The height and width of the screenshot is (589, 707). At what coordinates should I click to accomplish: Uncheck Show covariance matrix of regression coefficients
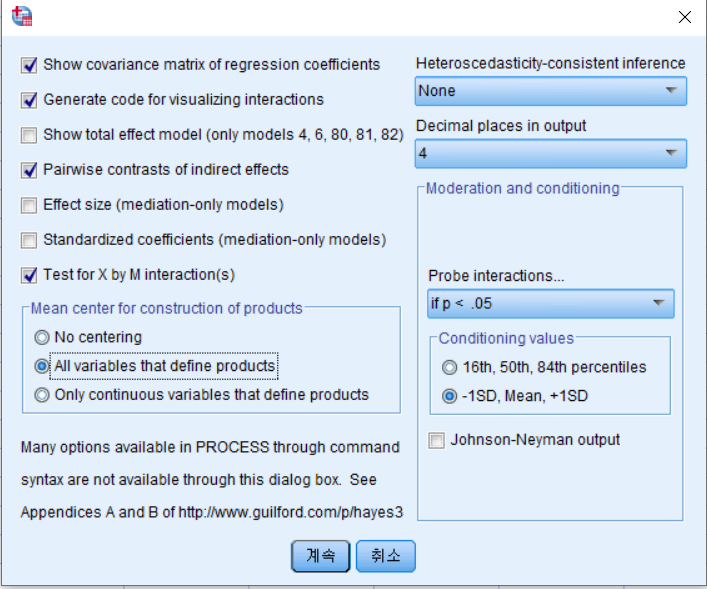click(29, 65)
